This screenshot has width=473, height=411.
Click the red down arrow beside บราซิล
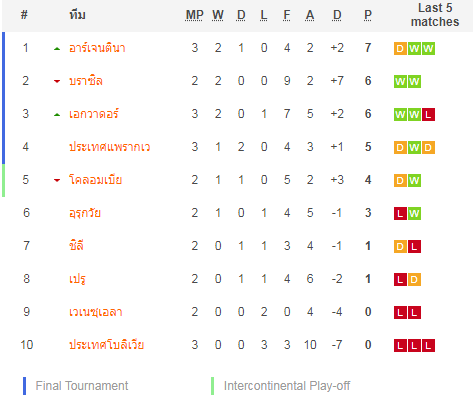pos(57,81)
